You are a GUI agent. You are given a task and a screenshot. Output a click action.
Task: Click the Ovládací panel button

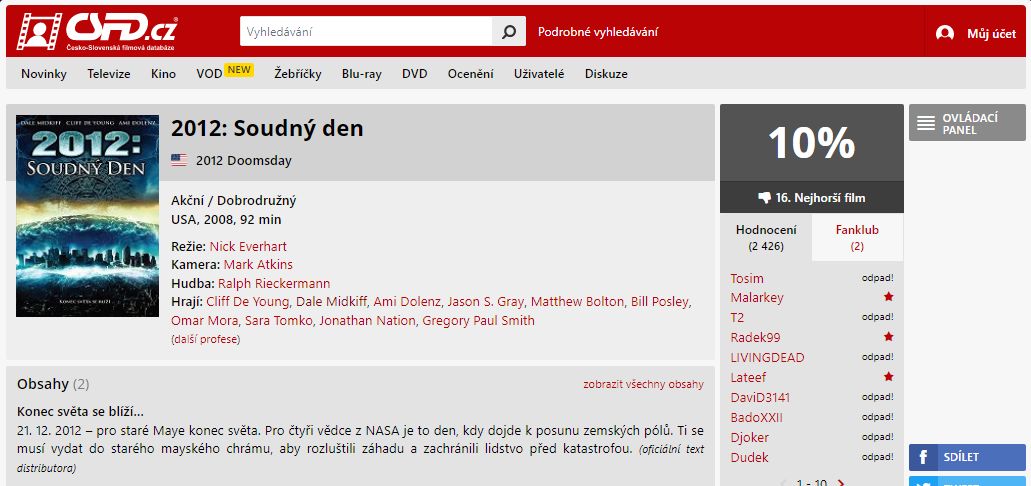click(967, 122)
